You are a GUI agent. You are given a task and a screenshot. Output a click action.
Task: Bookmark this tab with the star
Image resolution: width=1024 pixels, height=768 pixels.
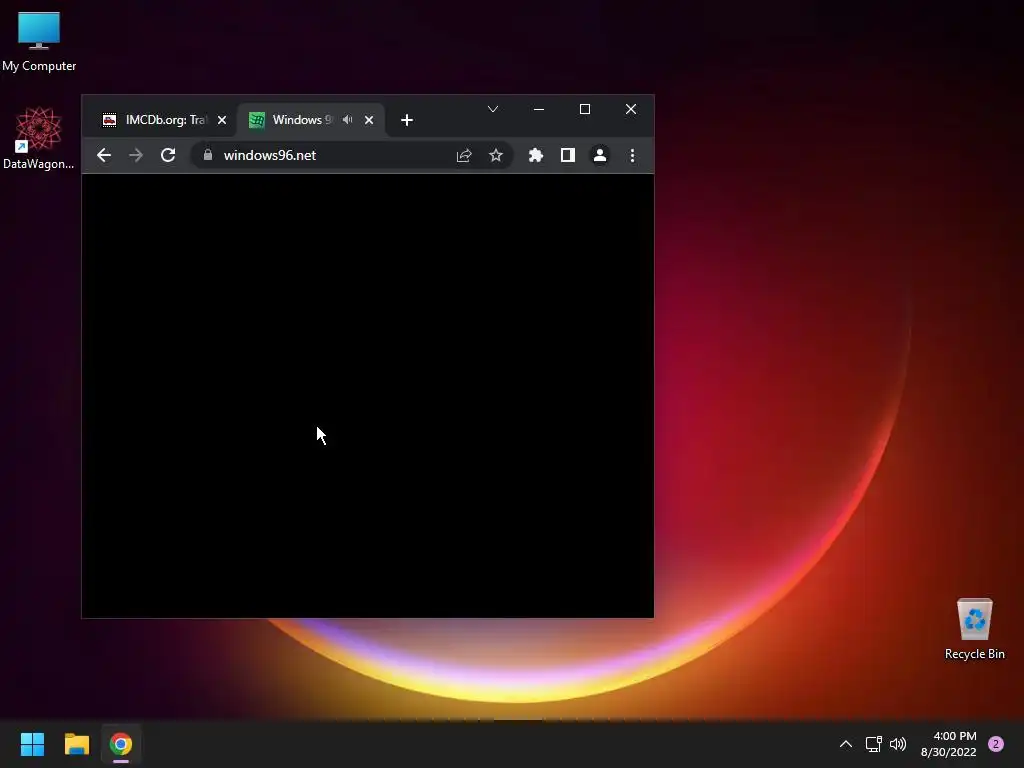coord(496,155)
